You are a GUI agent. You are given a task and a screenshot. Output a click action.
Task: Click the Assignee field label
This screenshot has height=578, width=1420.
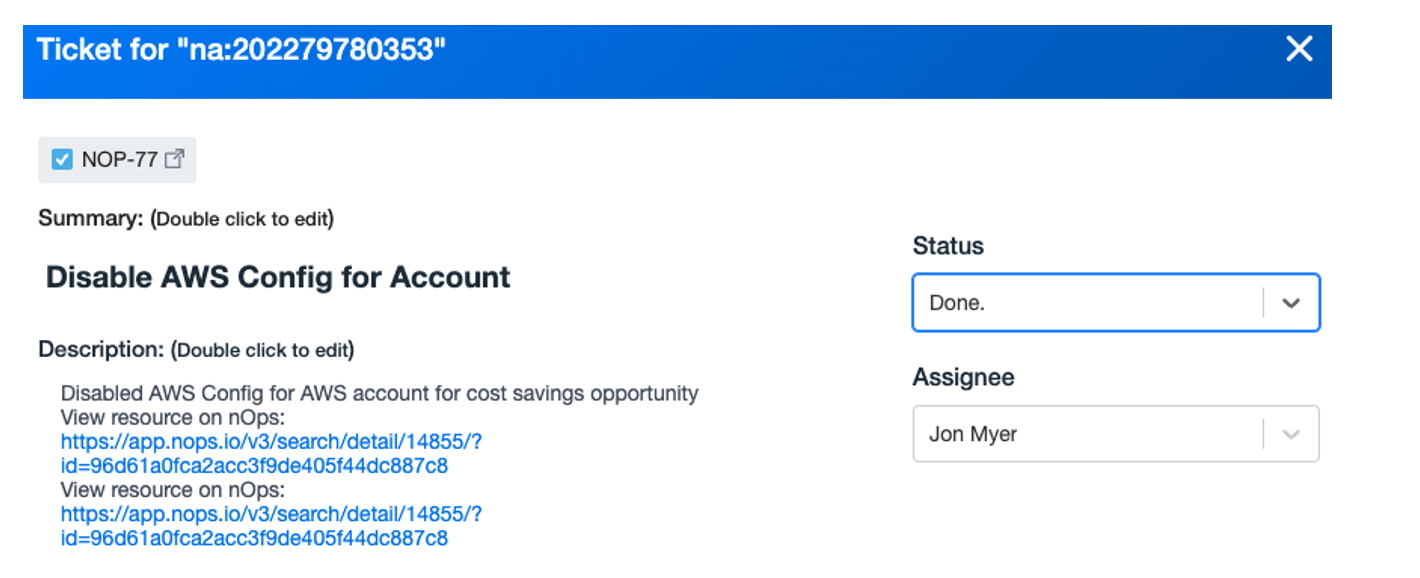coord(963,377)
